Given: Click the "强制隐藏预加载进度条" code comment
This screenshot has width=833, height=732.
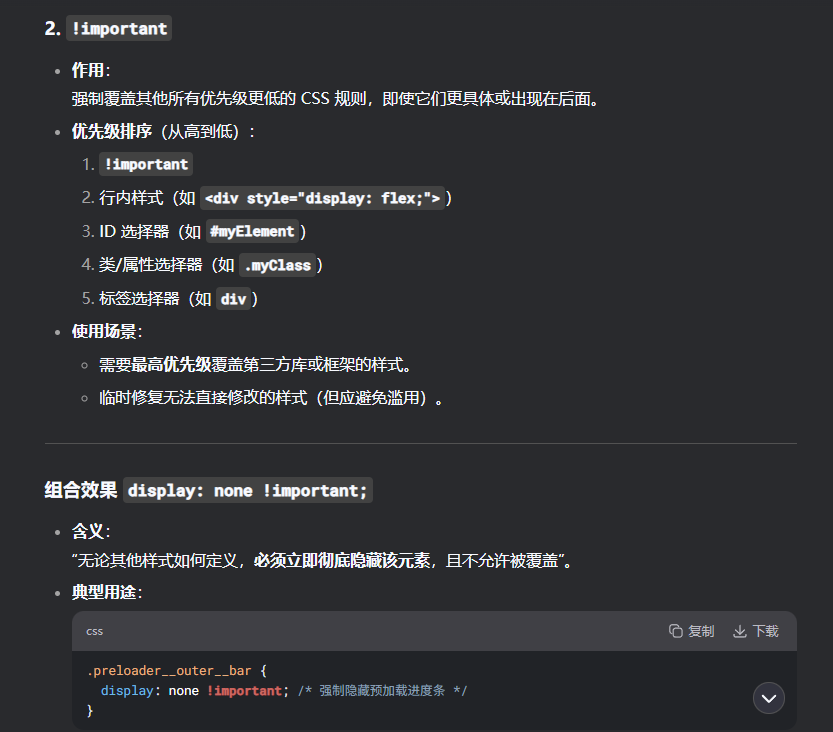Looking at the screenshot, I should pyautogui.click(x=382, y=691).
